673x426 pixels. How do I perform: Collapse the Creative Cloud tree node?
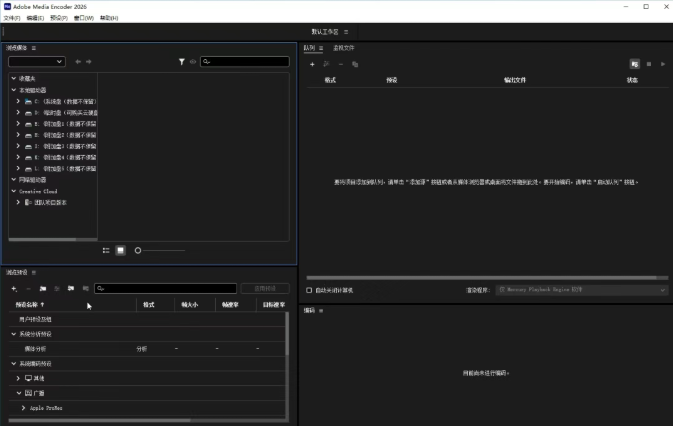point(14,191)
